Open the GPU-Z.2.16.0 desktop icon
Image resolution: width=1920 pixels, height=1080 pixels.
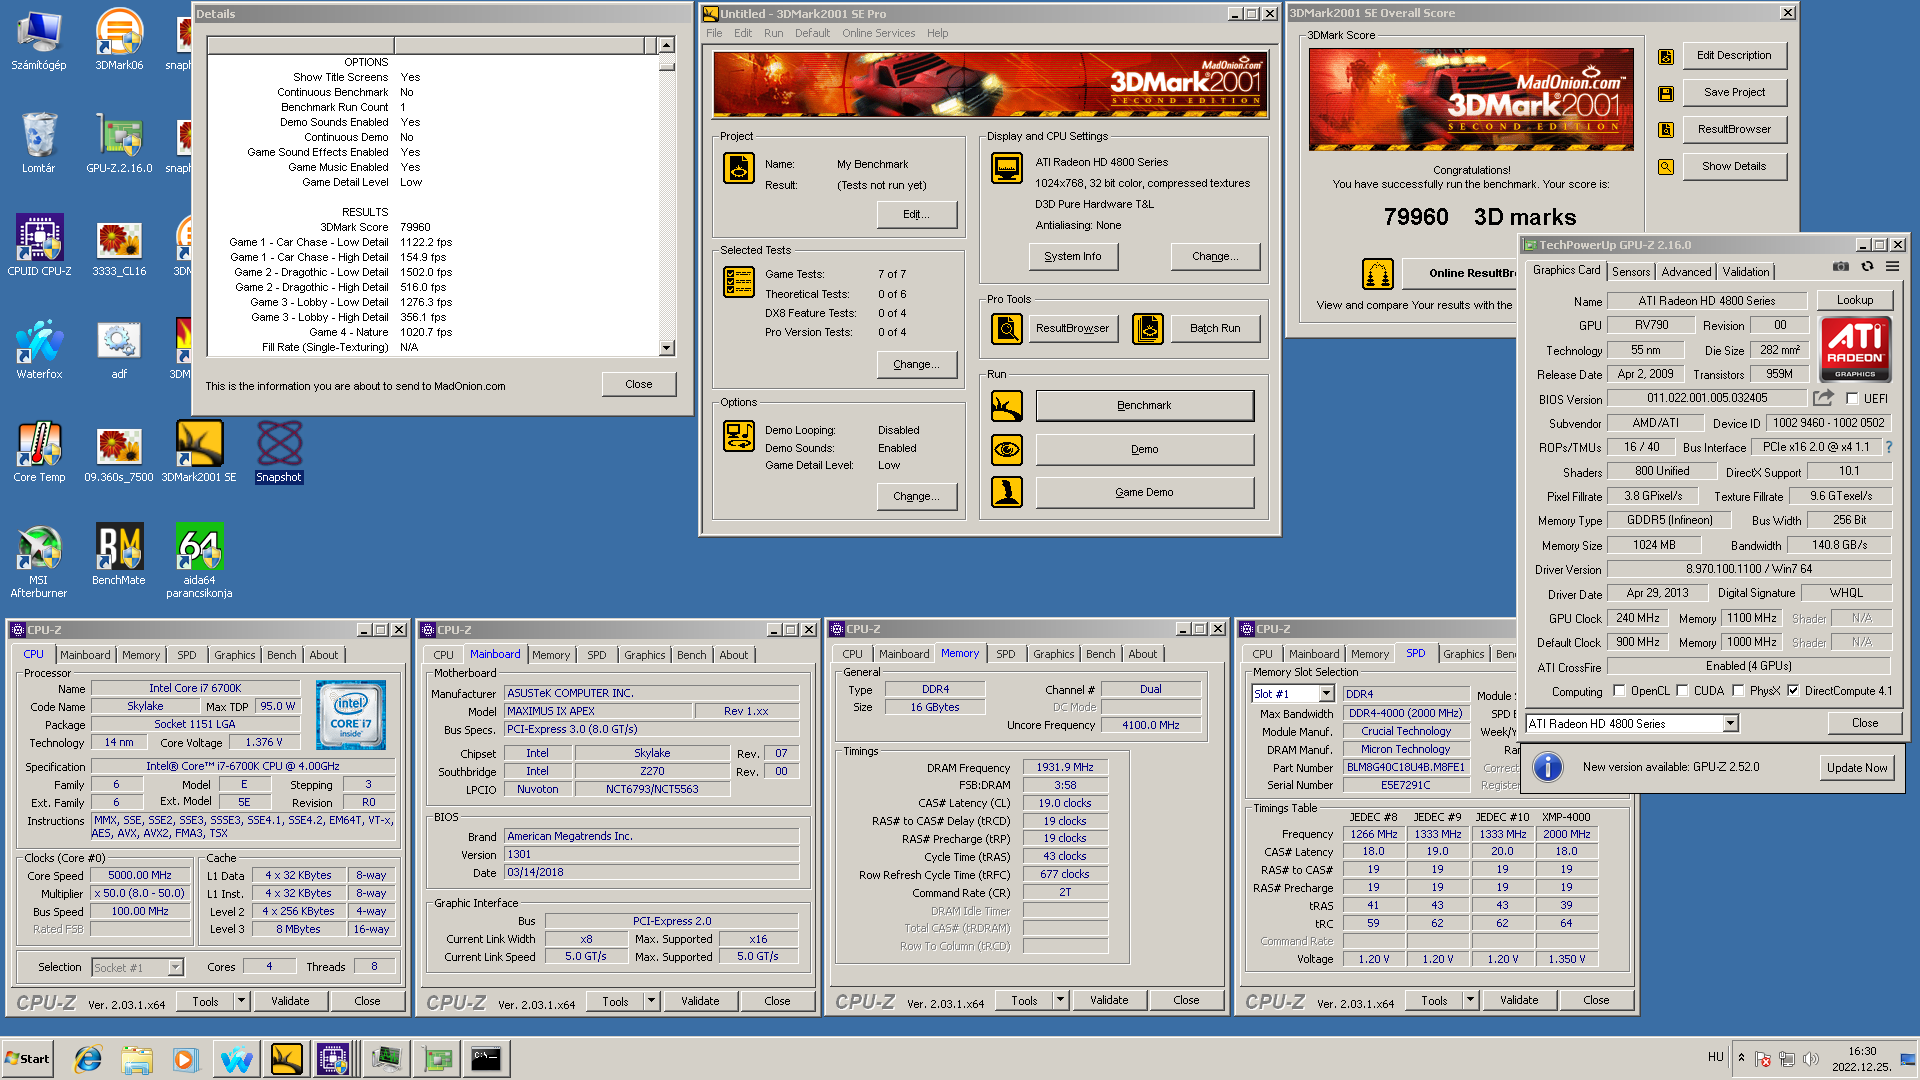pos(119,142)
